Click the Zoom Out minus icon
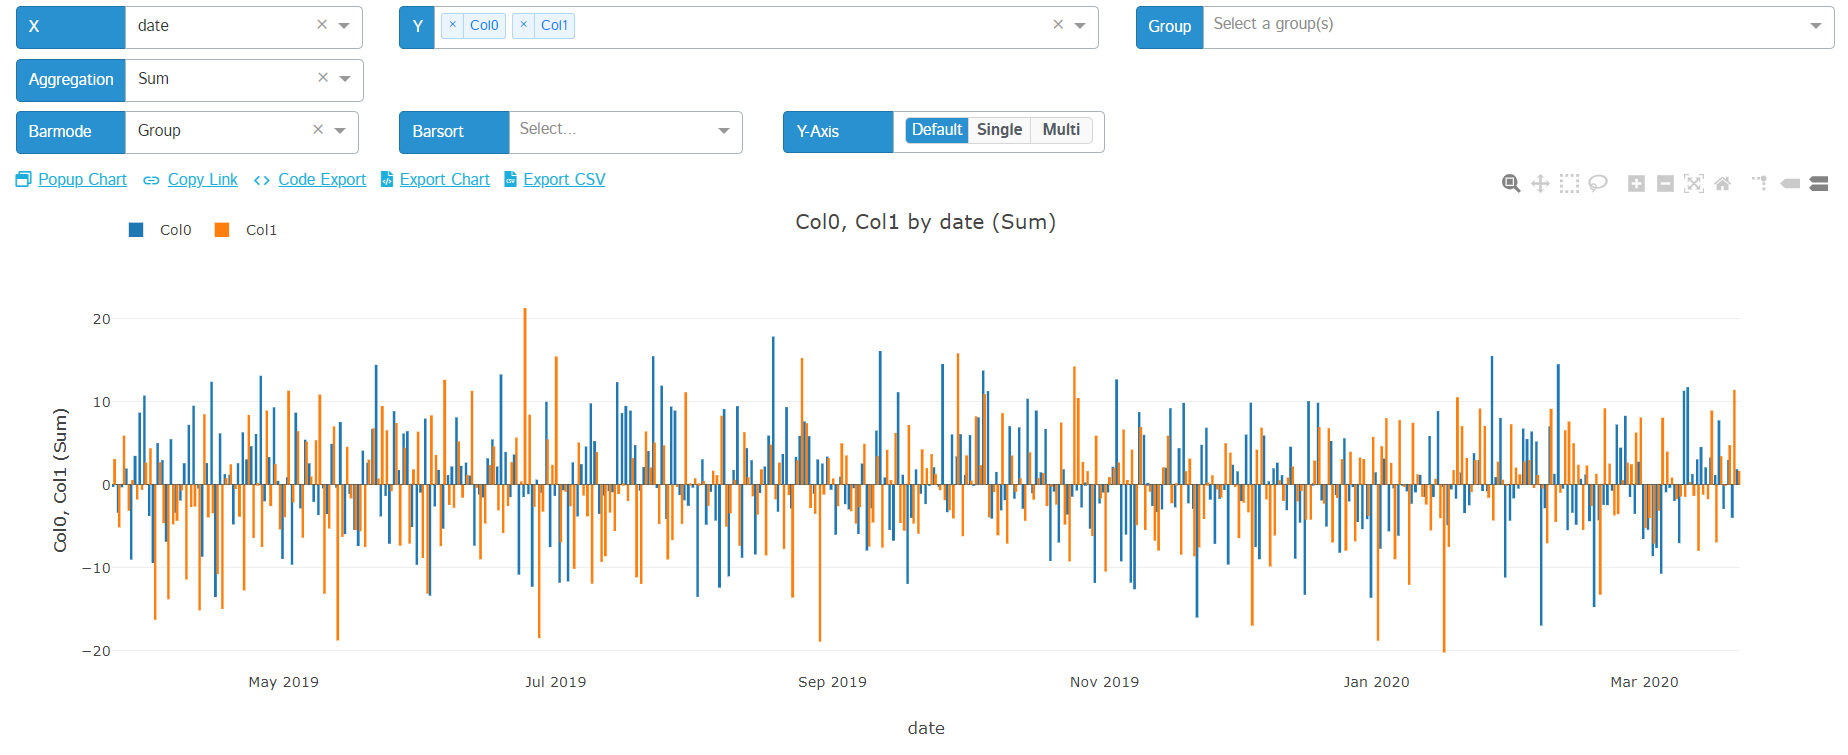Viewport: 1848px width, 755px height. pyautogui.click(x=1665, y=183)
